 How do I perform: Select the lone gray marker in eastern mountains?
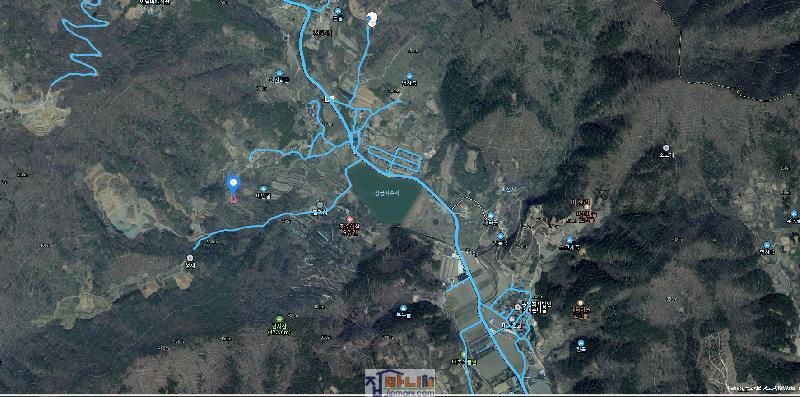(x=666, y=147)
